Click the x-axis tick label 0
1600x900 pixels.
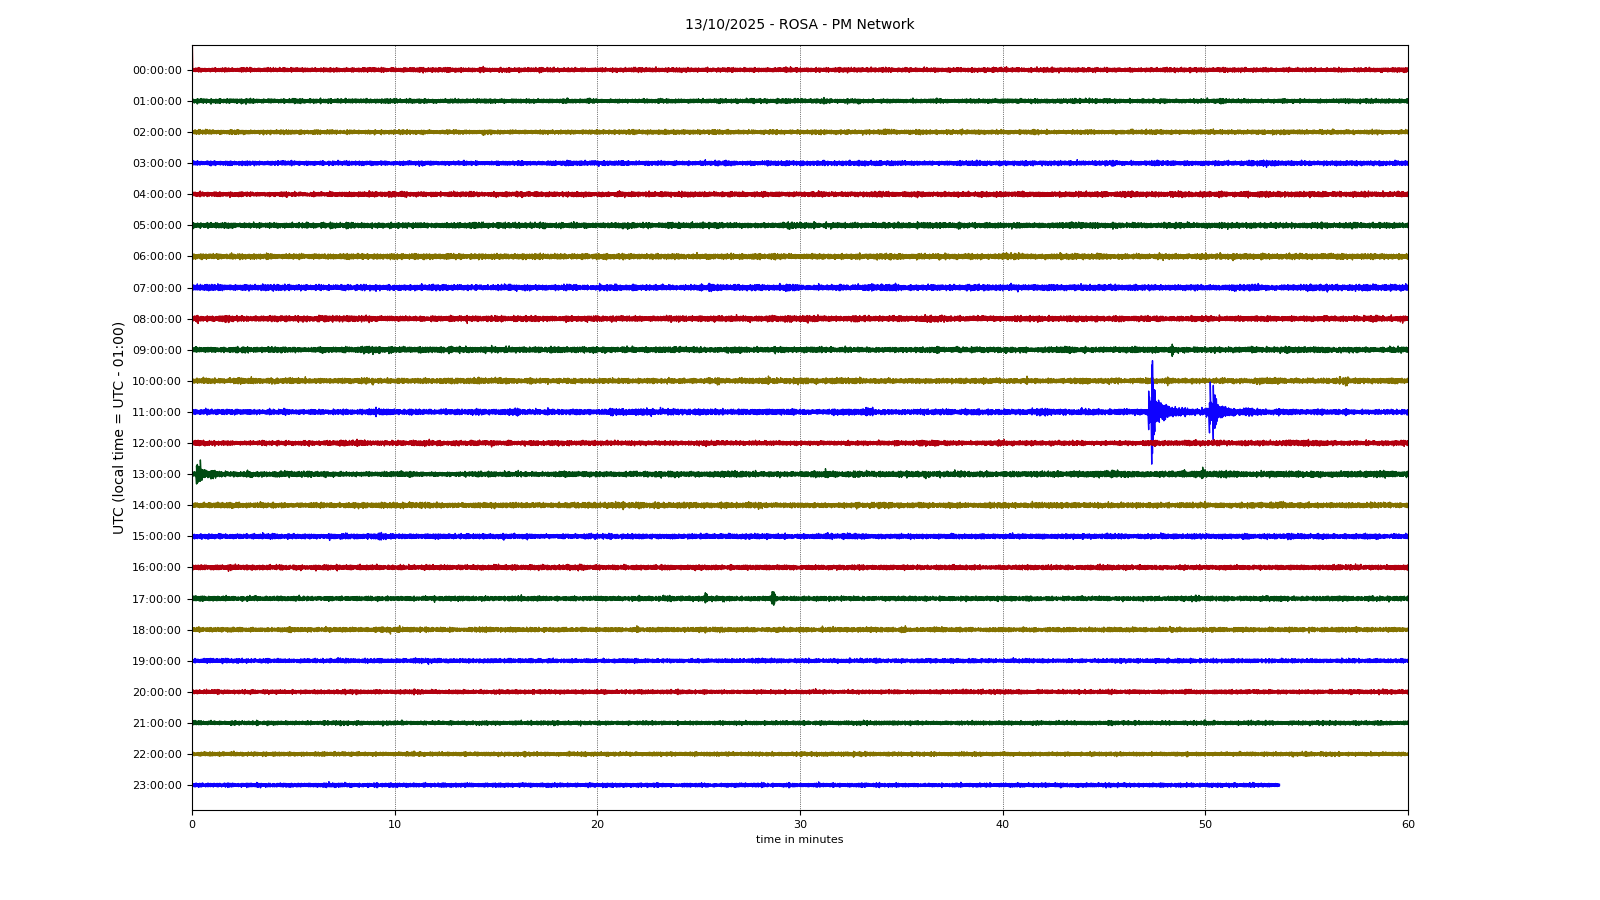point(193,824)
